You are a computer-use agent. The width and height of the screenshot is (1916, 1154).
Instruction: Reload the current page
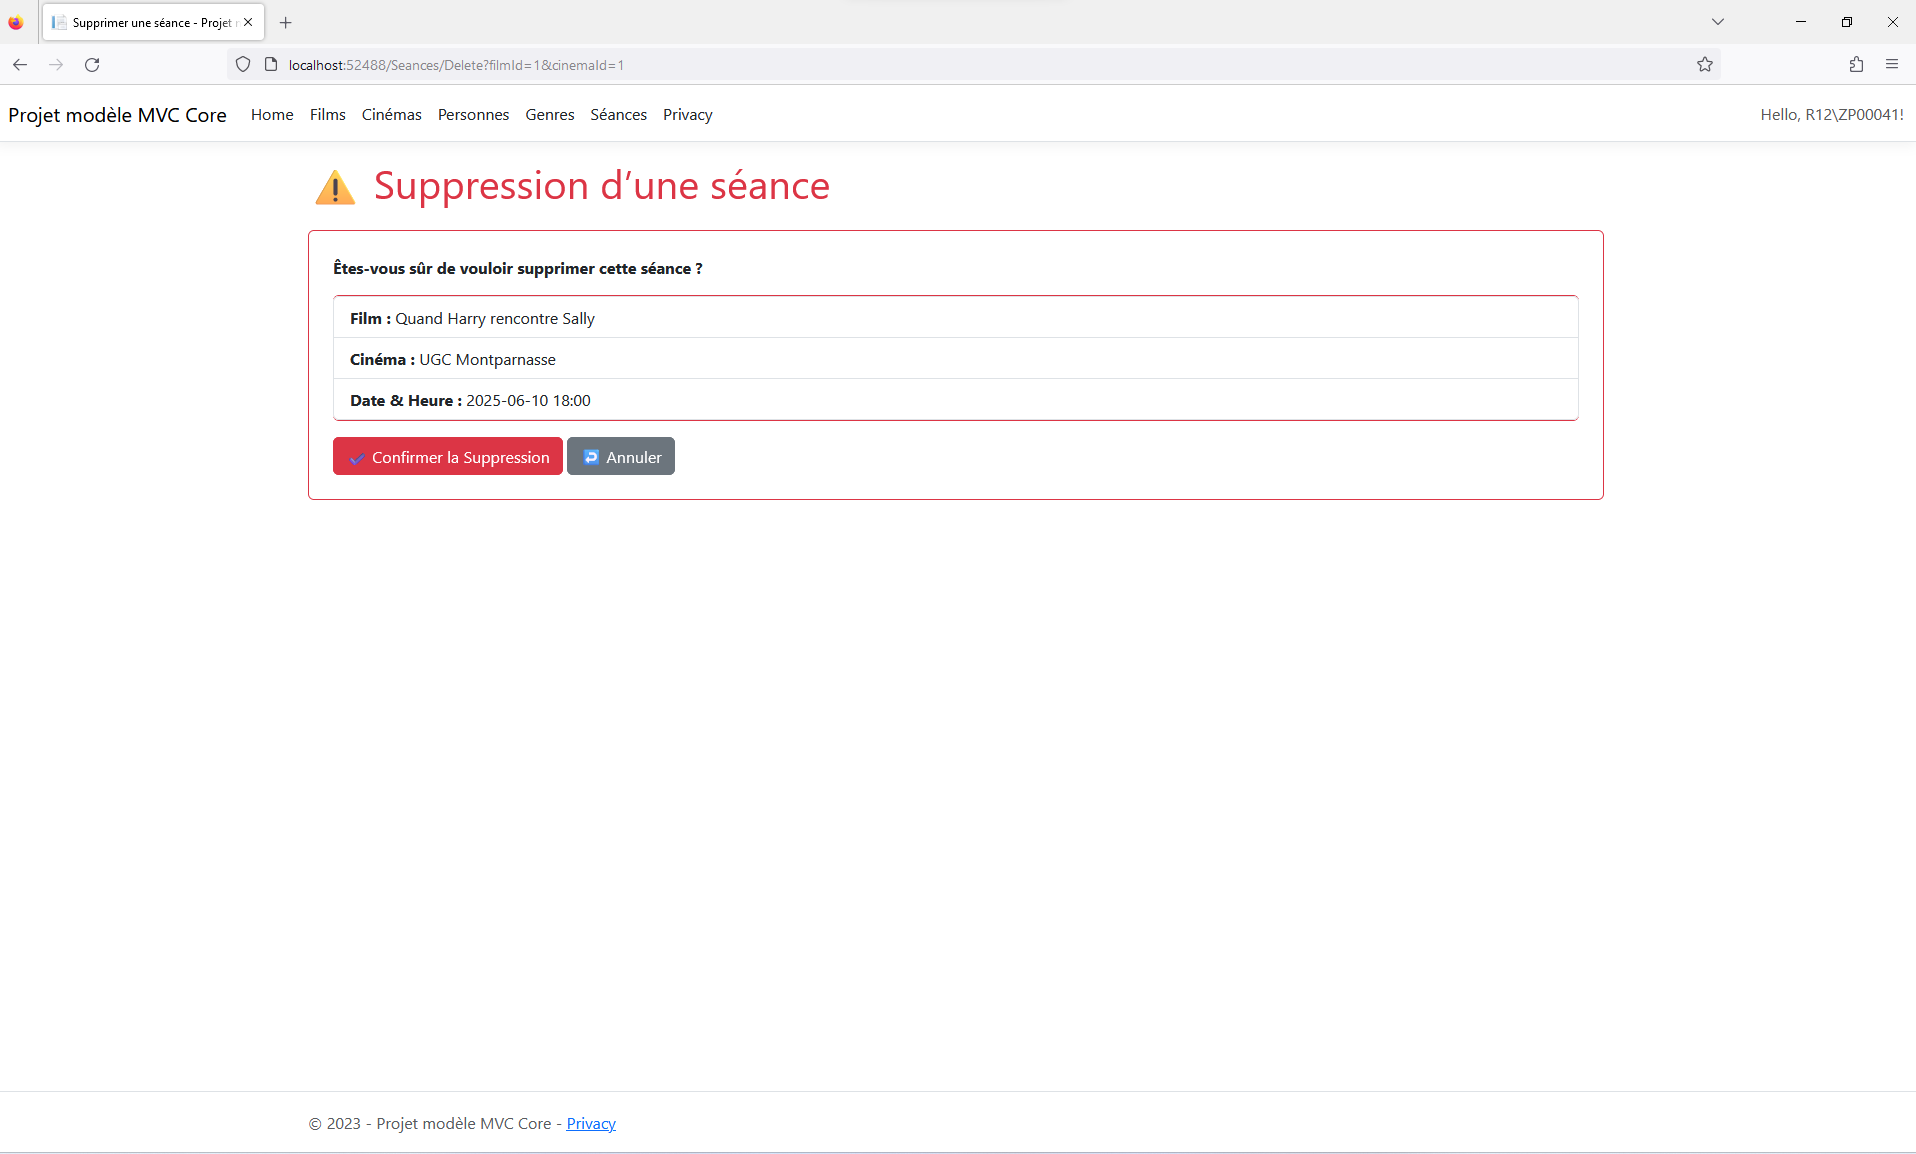coord(92,65)
